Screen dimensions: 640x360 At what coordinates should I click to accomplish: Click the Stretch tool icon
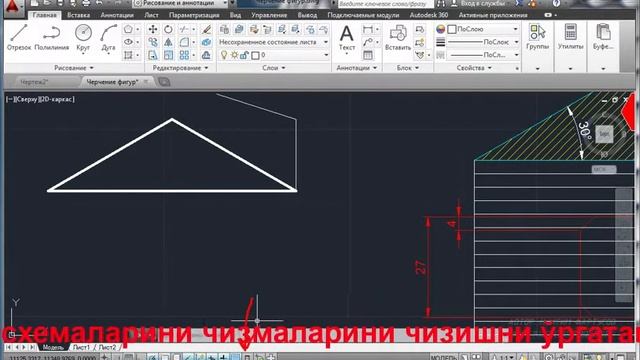tap(153, 55)
